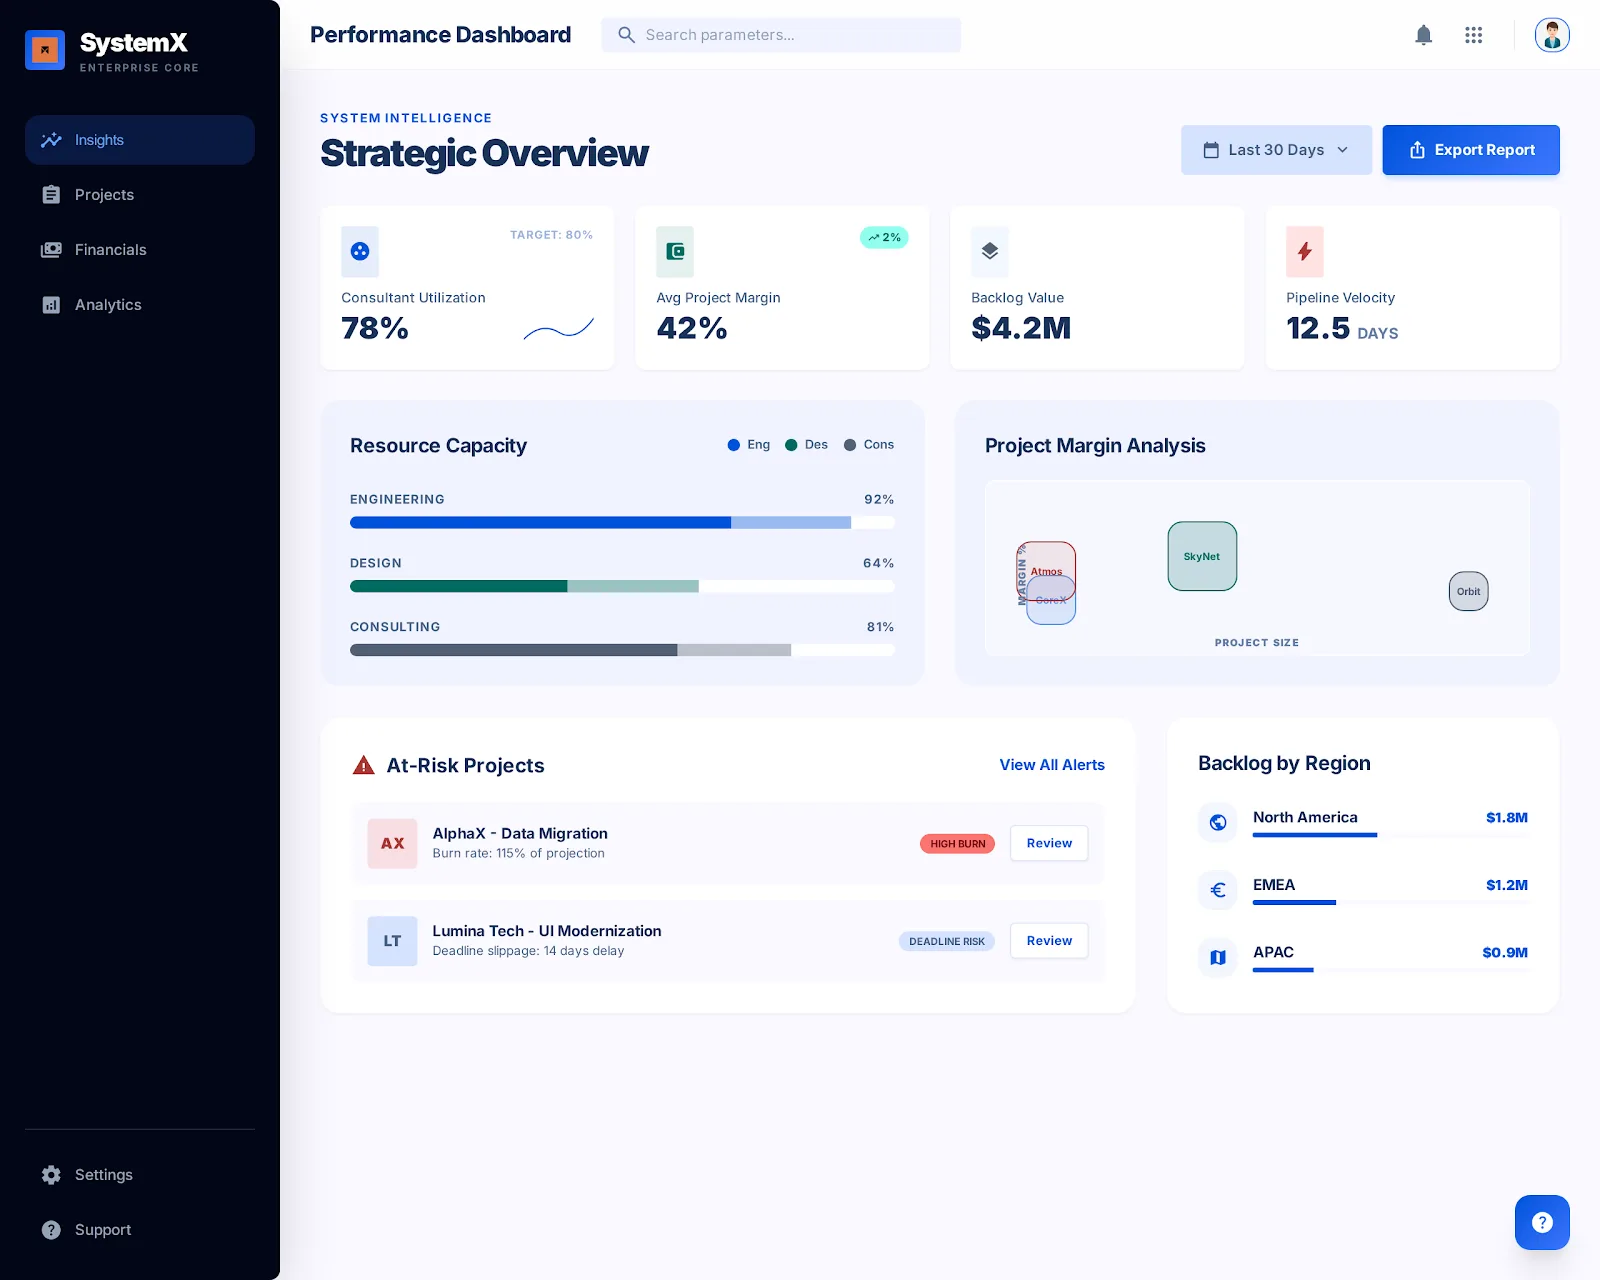
Task: Click the EMEA euro icon
Action: [x=1218, y=889]
